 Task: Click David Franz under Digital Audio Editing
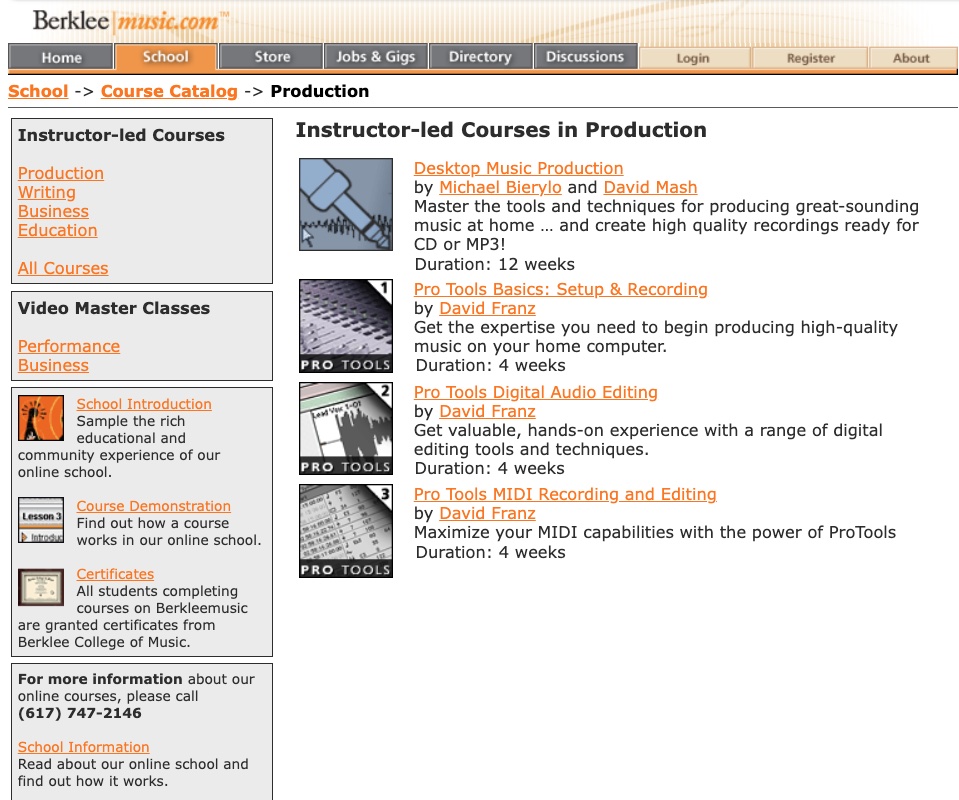tap(487, 411)
